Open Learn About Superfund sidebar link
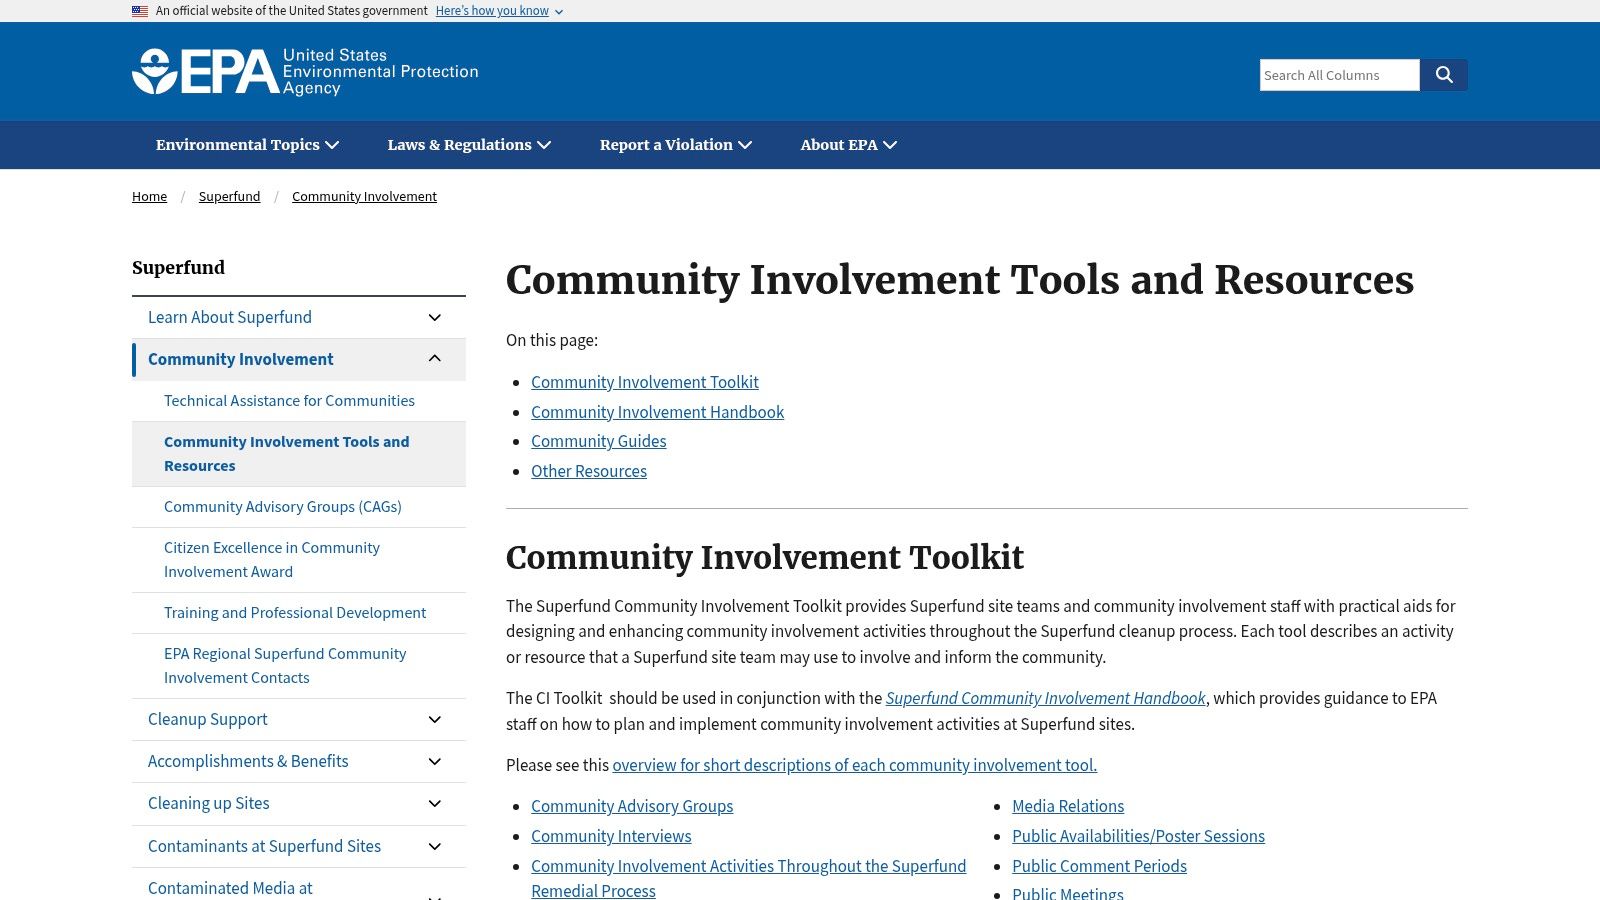This screenshot has height=900, width=1600. pos(230,317)
